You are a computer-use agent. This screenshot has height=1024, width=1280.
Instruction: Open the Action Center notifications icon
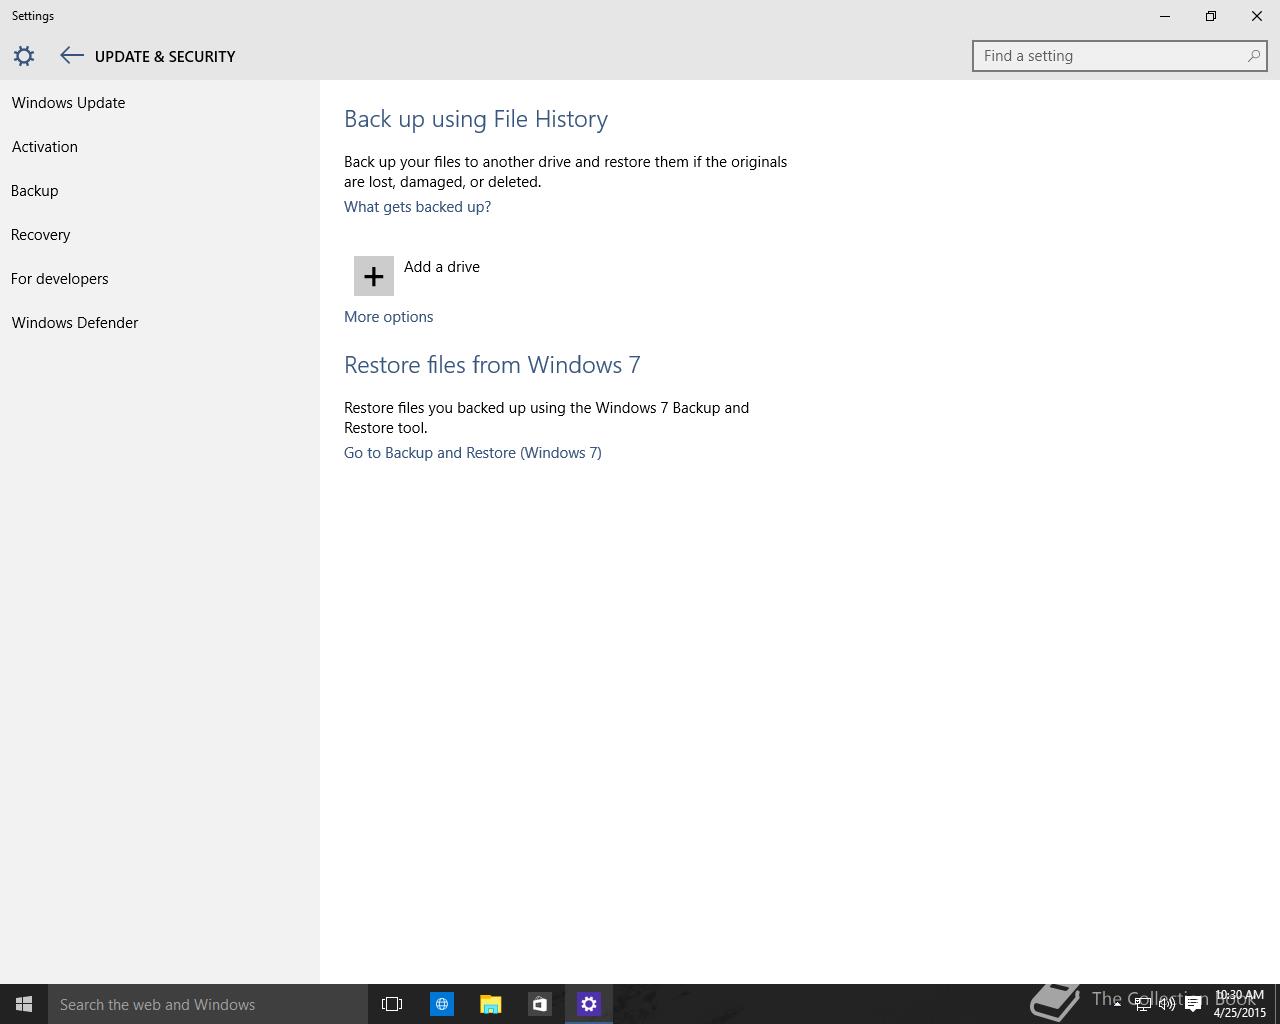click(x=1193, y=1004)
